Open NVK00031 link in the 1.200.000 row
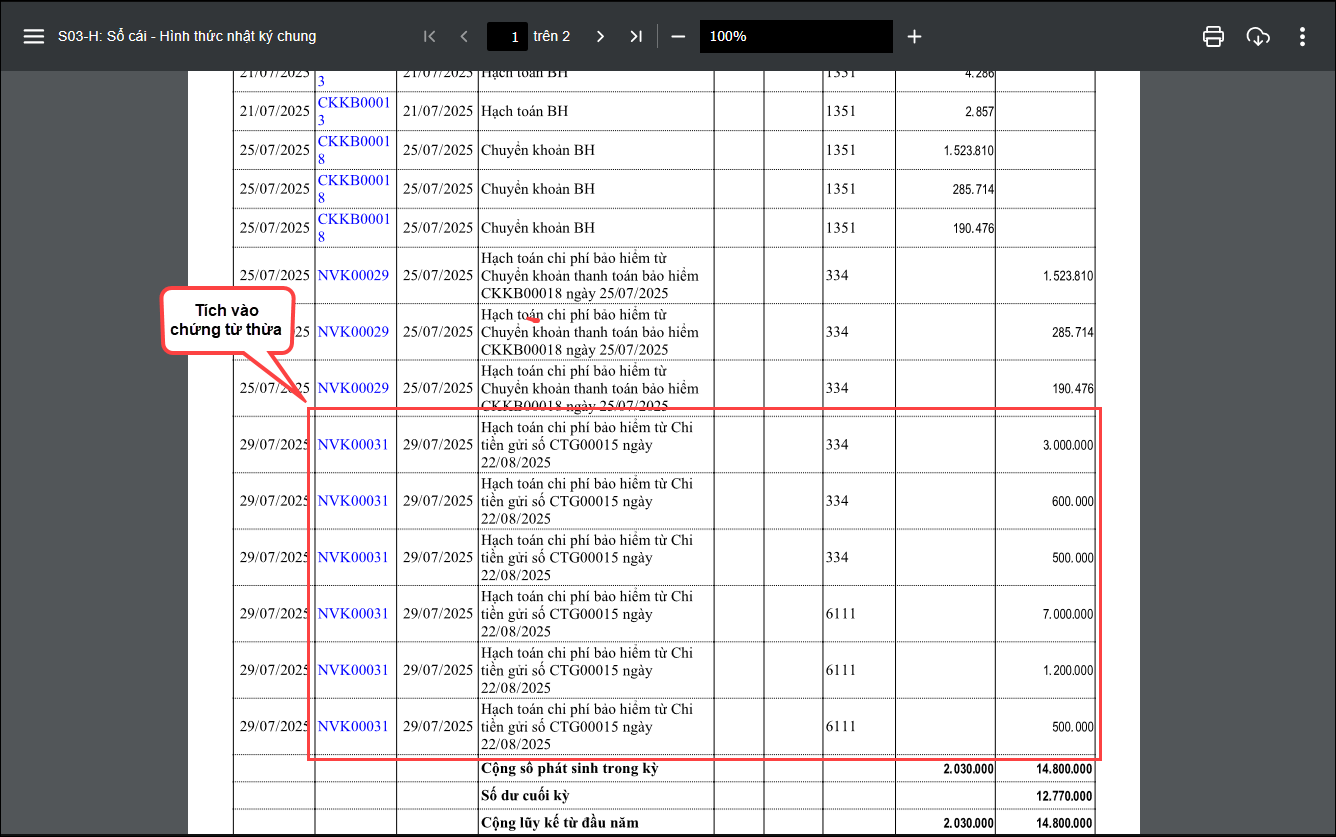Image resolution: width=1336 pixels, height=837 pixels. coord(353,669)
